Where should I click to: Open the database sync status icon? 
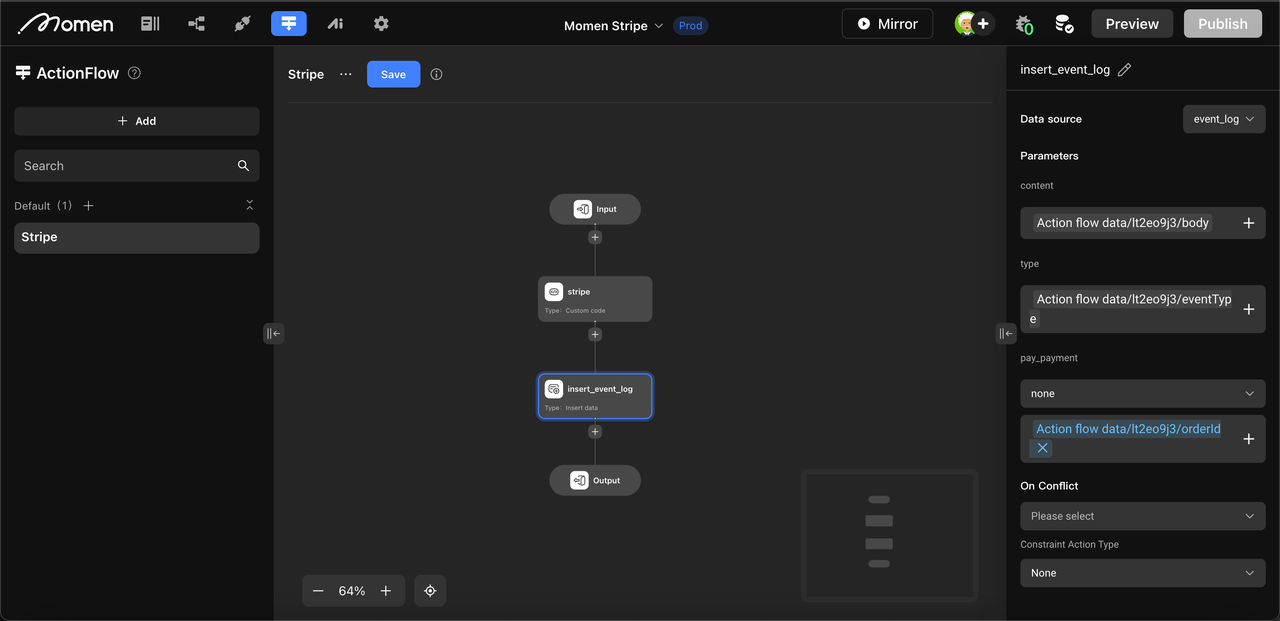[x=1064, y=24]
